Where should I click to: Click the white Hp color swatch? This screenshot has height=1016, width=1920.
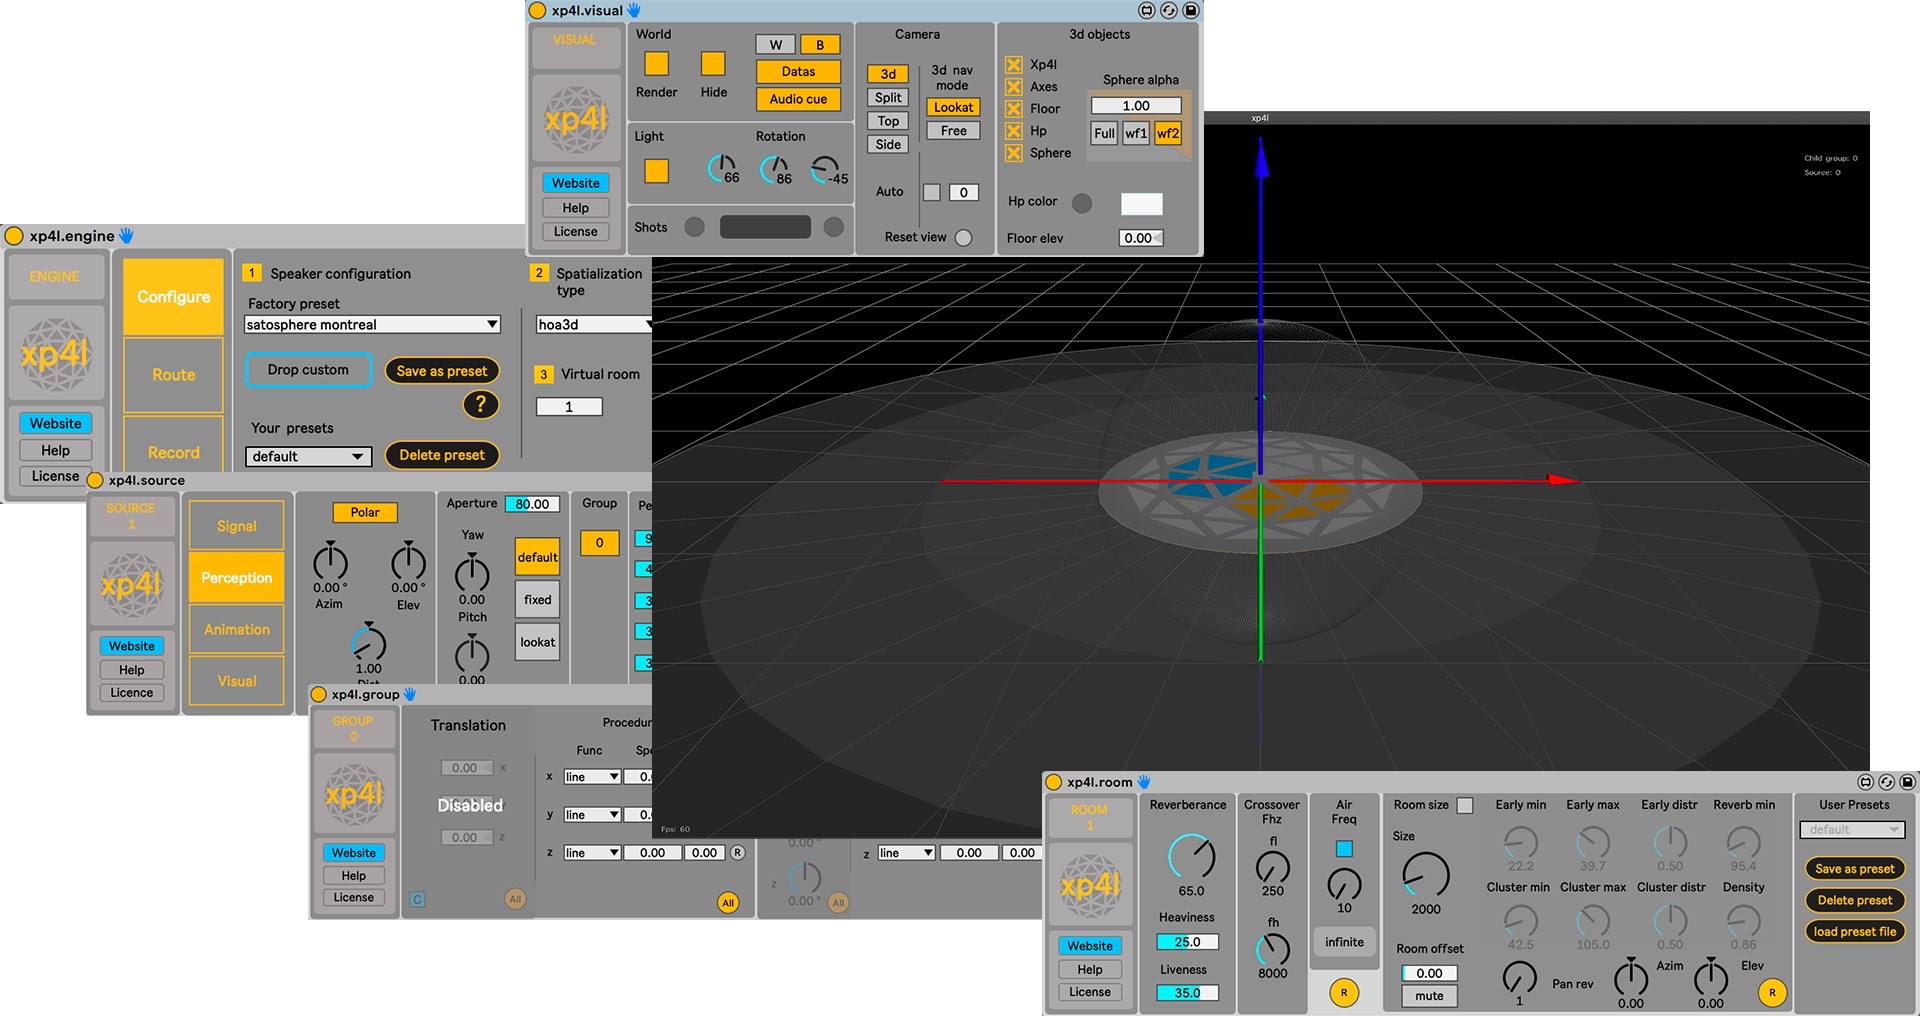[1141, 204]
